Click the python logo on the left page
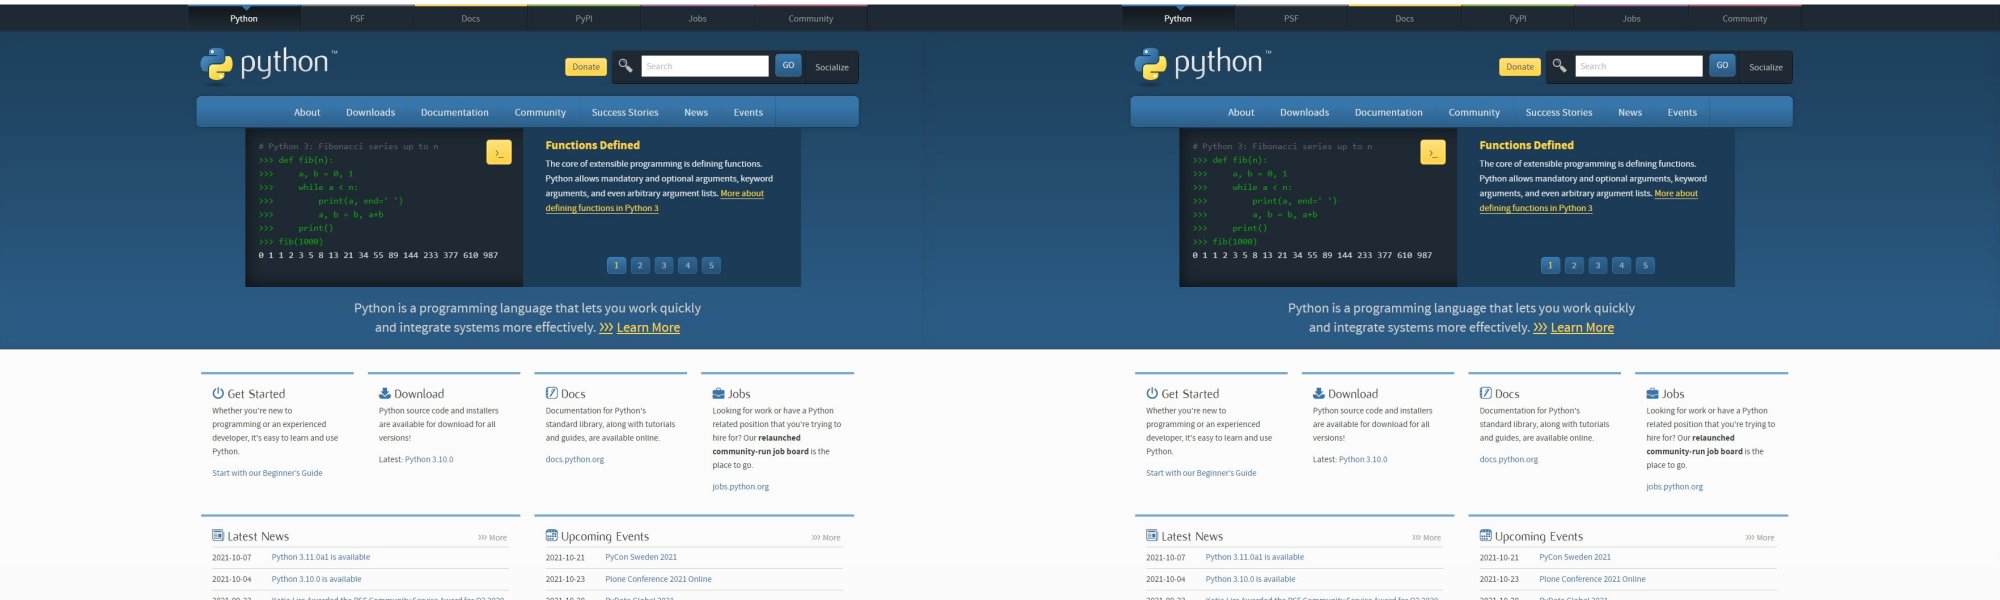The width and height of the screenshot is (2000, 600). point(268,64)
